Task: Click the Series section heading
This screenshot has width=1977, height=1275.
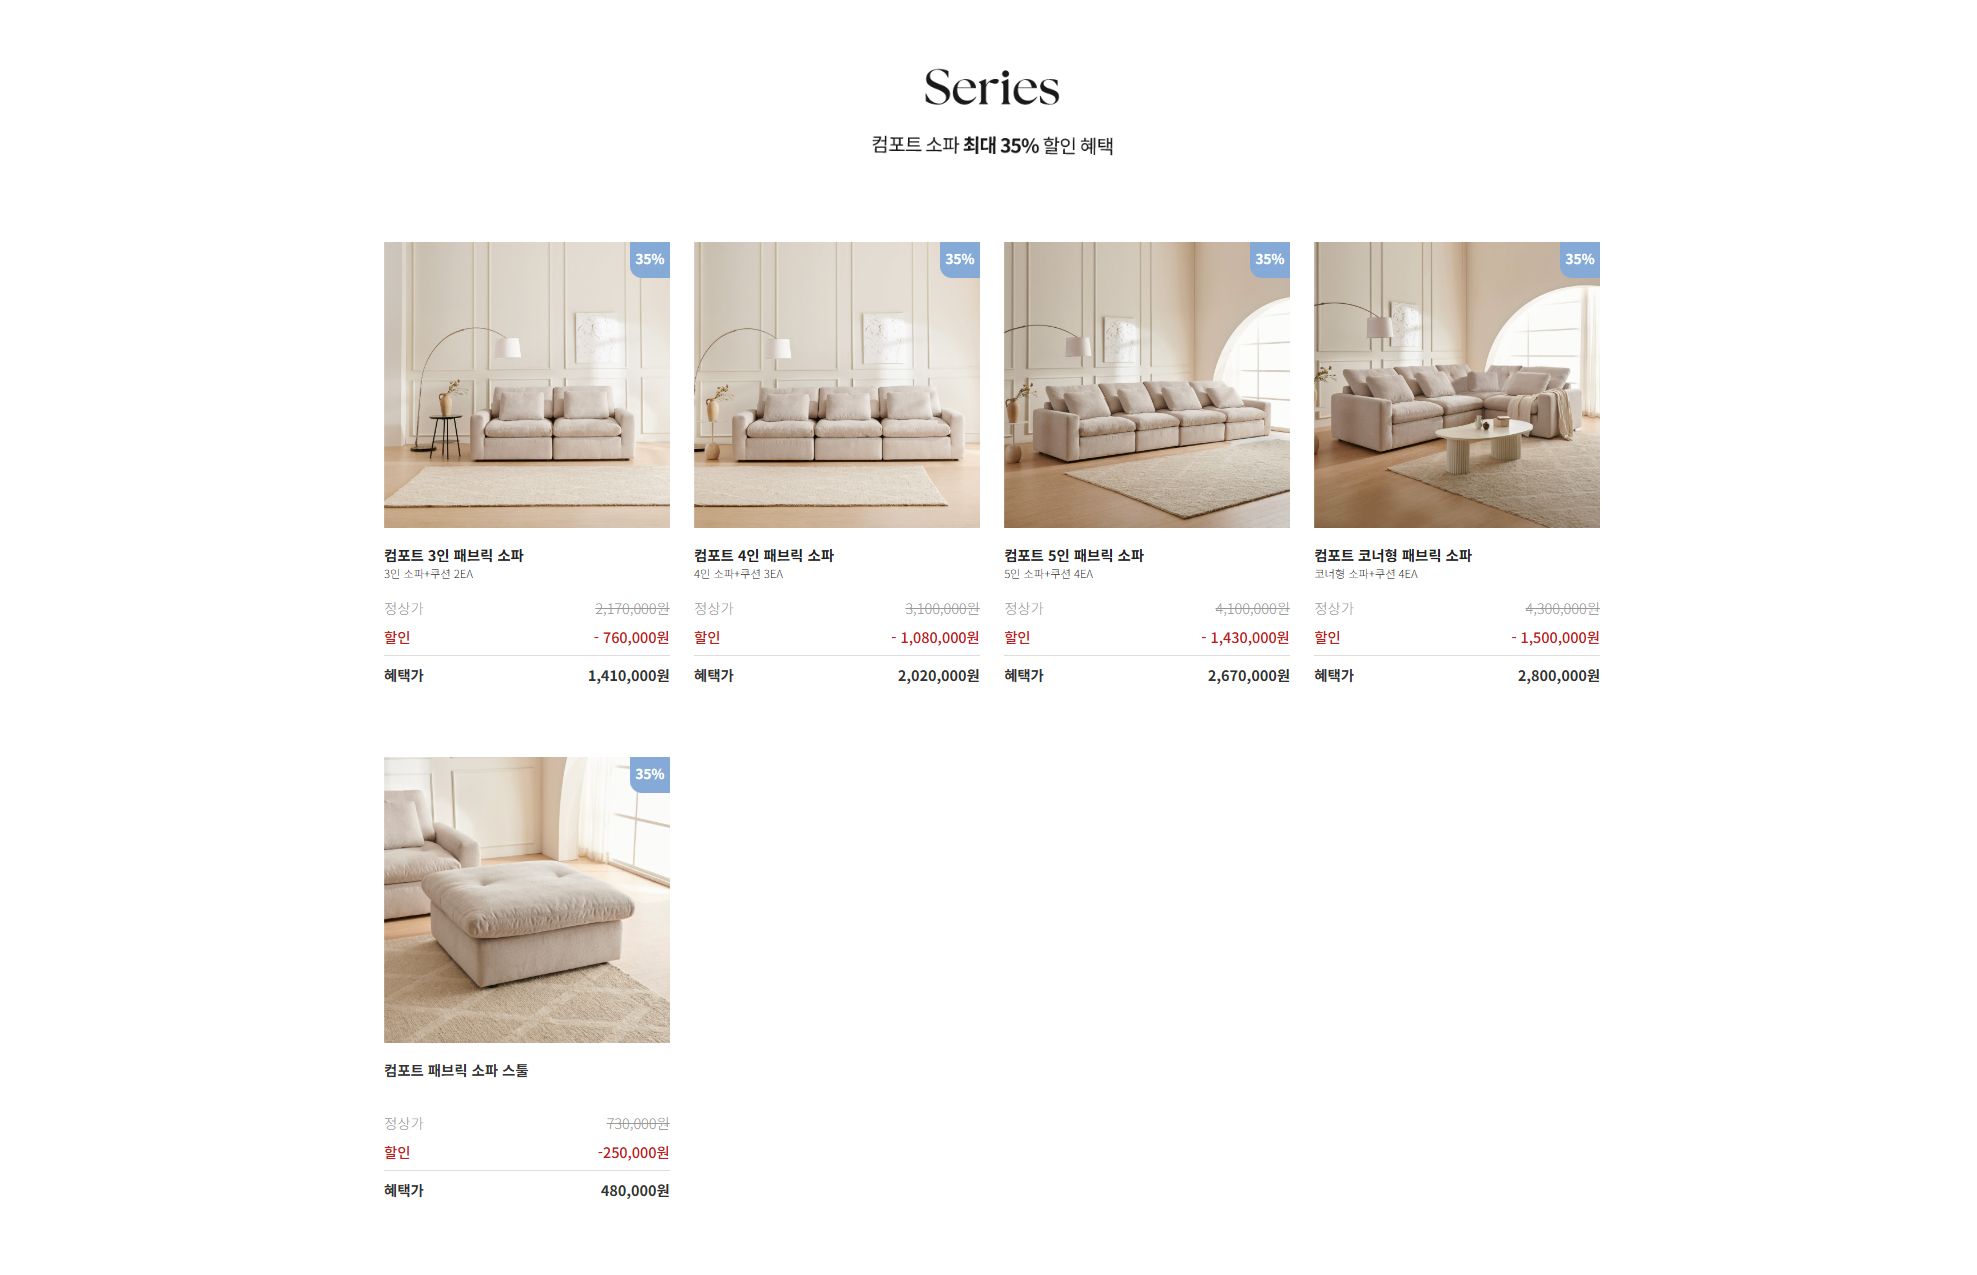Action: (x=992, y=87)
